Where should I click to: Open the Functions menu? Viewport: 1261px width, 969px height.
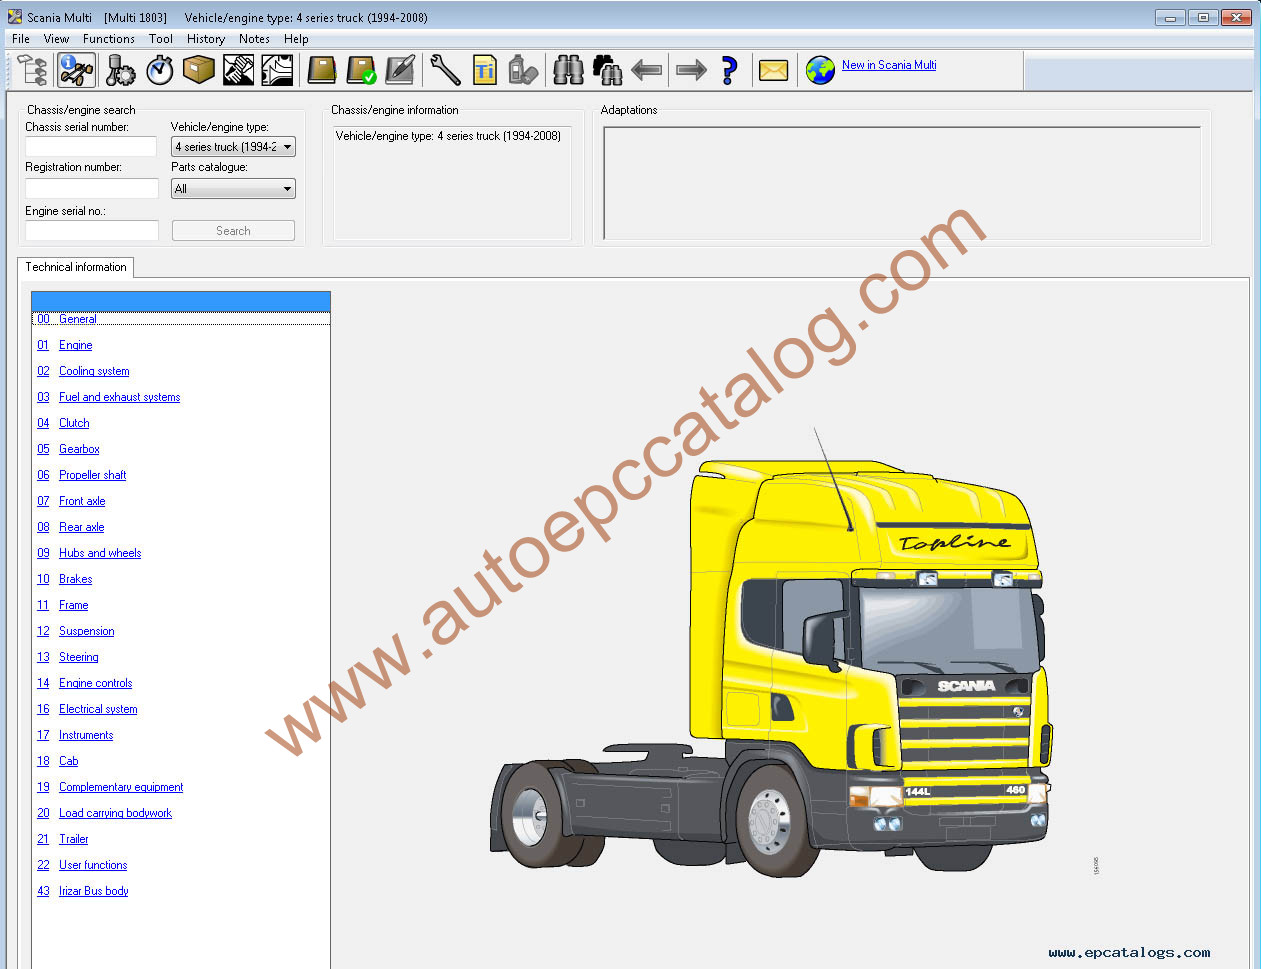[109, 39]
